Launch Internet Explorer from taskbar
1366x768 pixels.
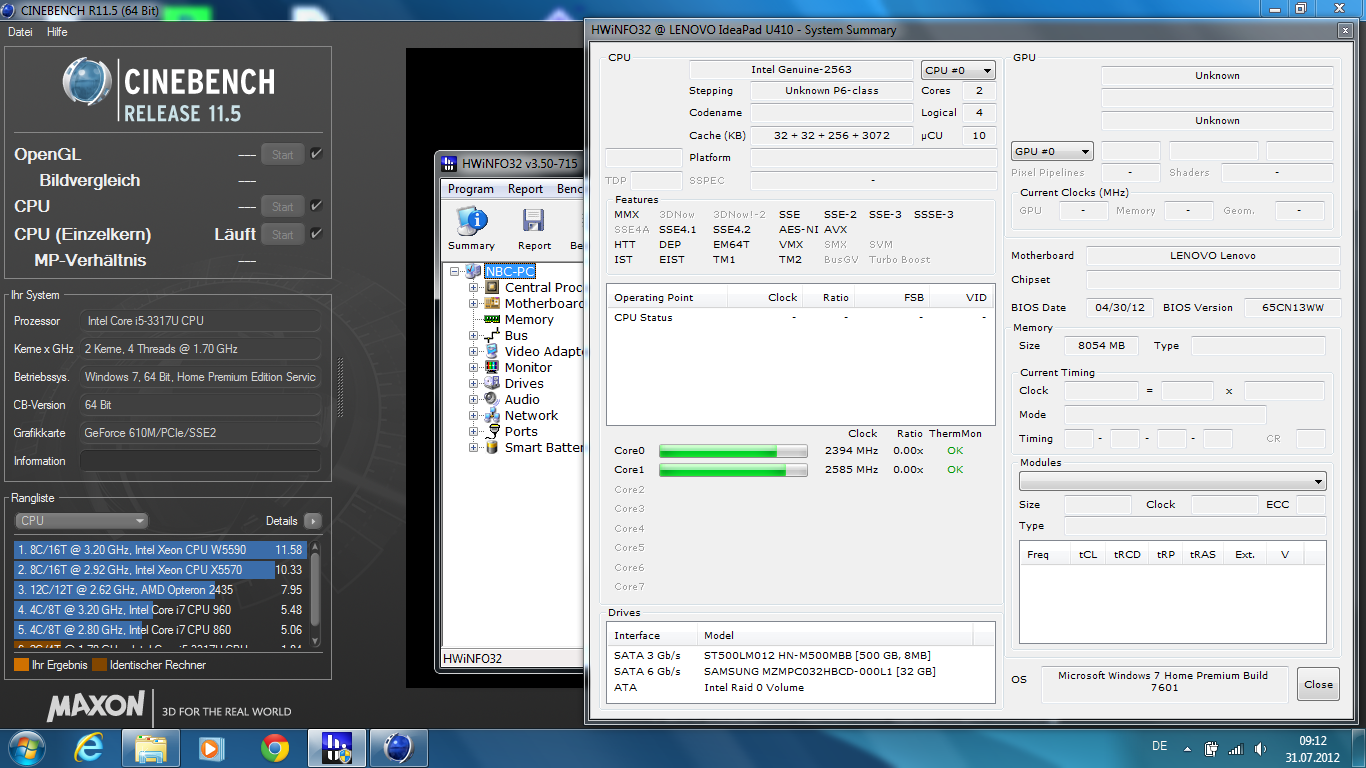pos(89,747)
